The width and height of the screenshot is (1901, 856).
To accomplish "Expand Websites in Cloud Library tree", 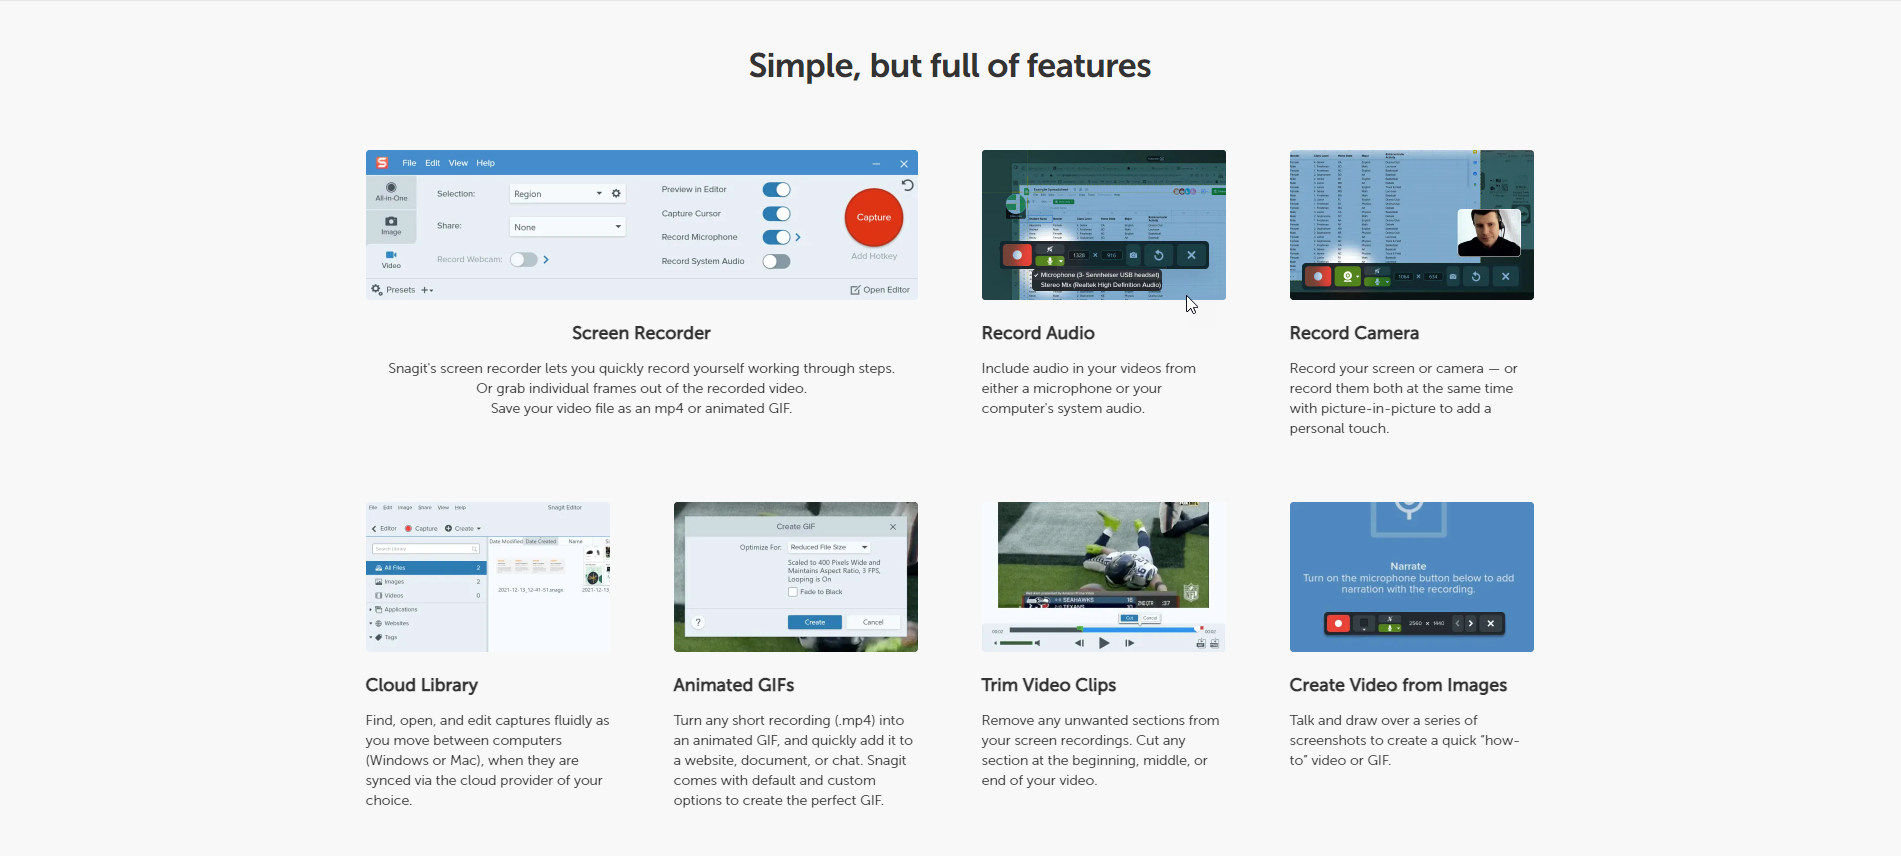I will coord(371,623).
